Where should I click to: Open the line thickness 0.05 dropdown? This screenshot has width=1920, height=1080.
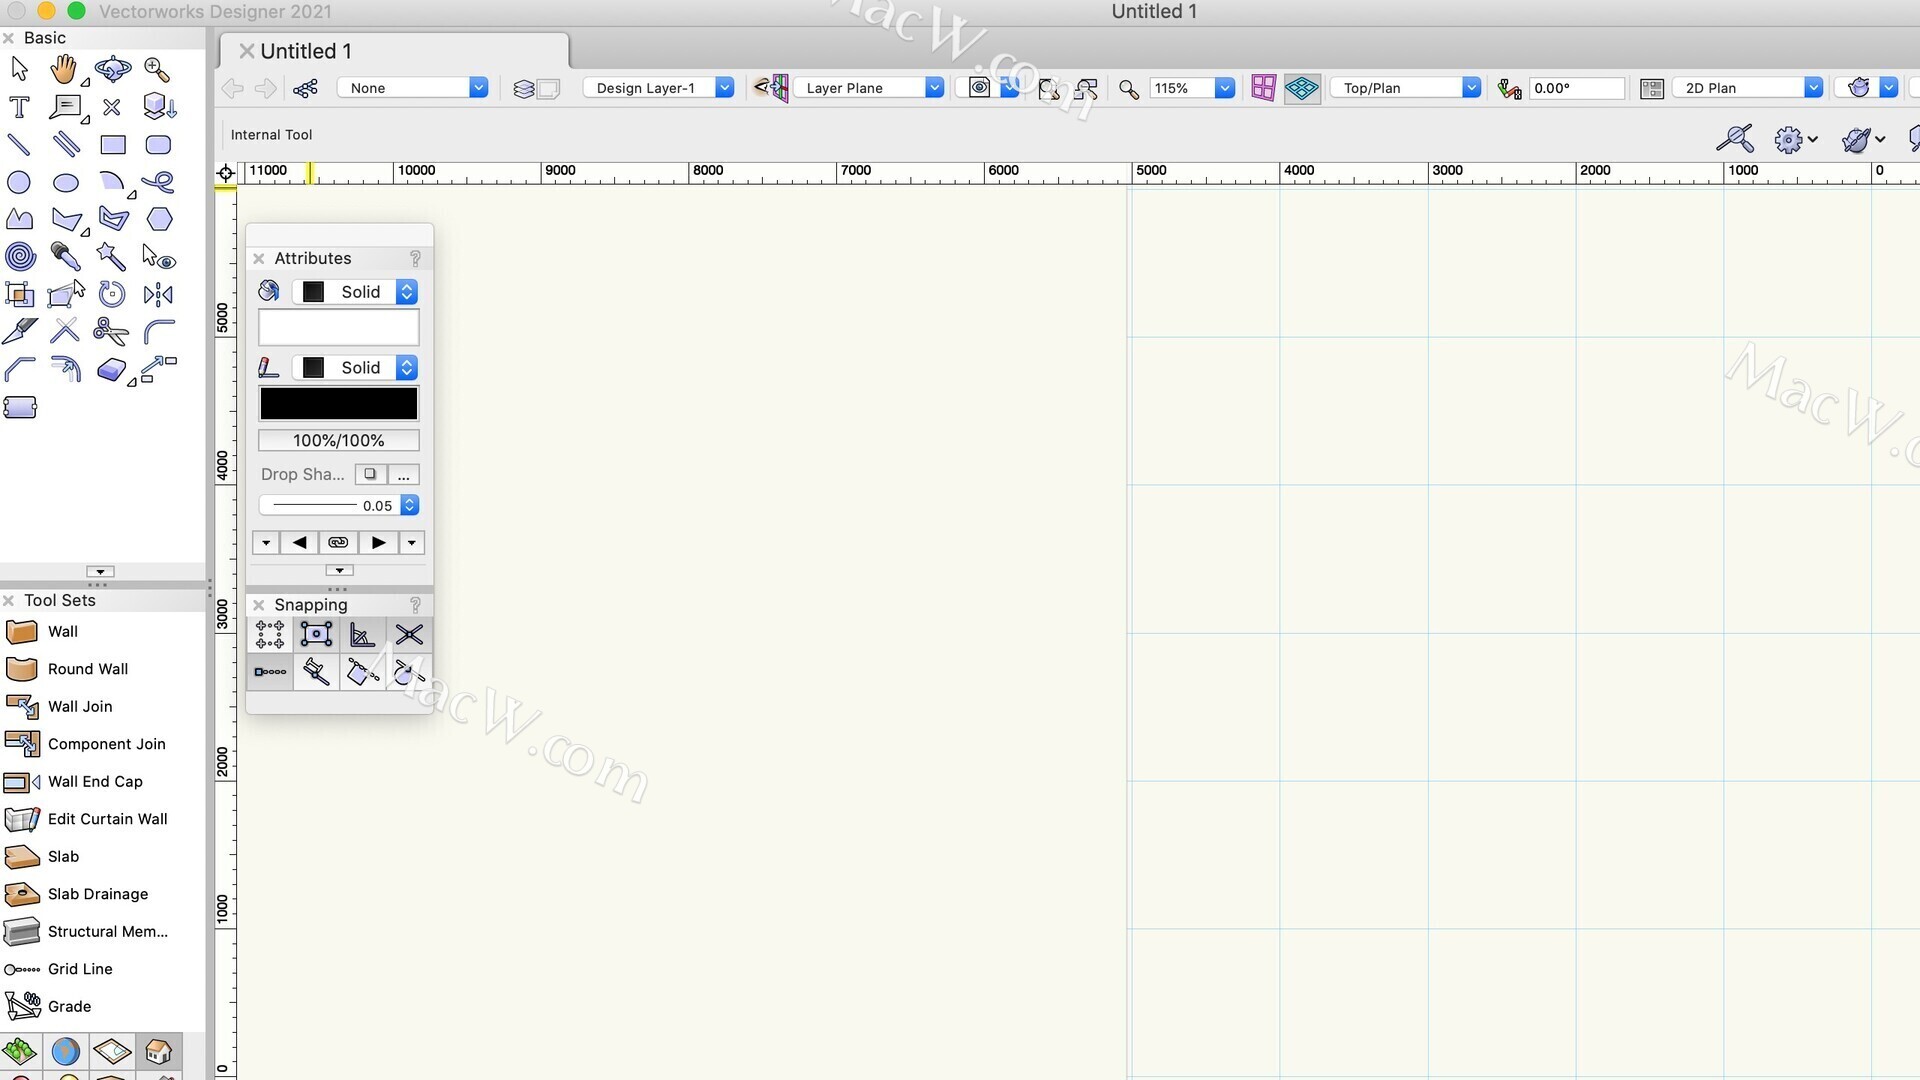click(x=339, y=506)
